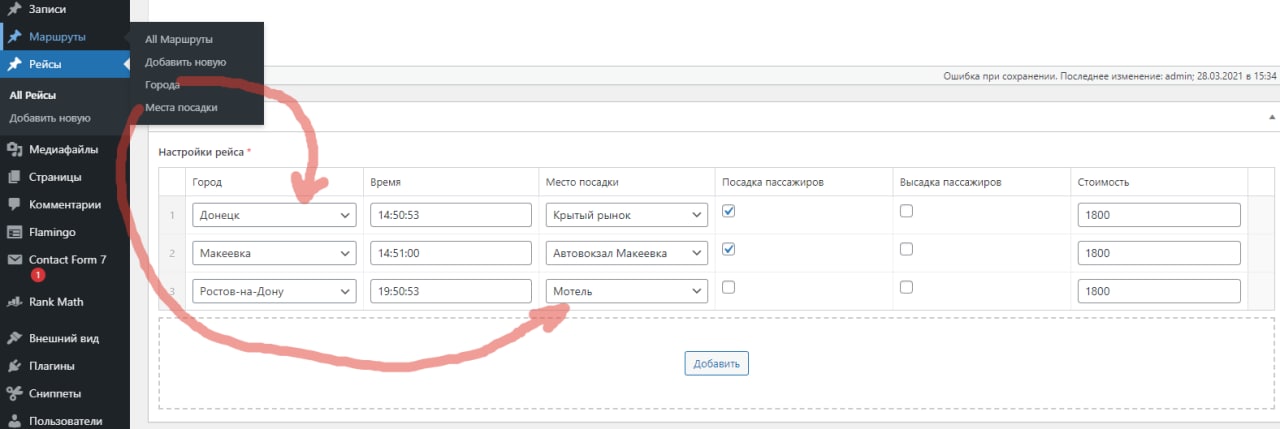Viewport: 1280px width, 429px height.
Task: Click Добавить новую under Рейсы
Action: (50, 118)
